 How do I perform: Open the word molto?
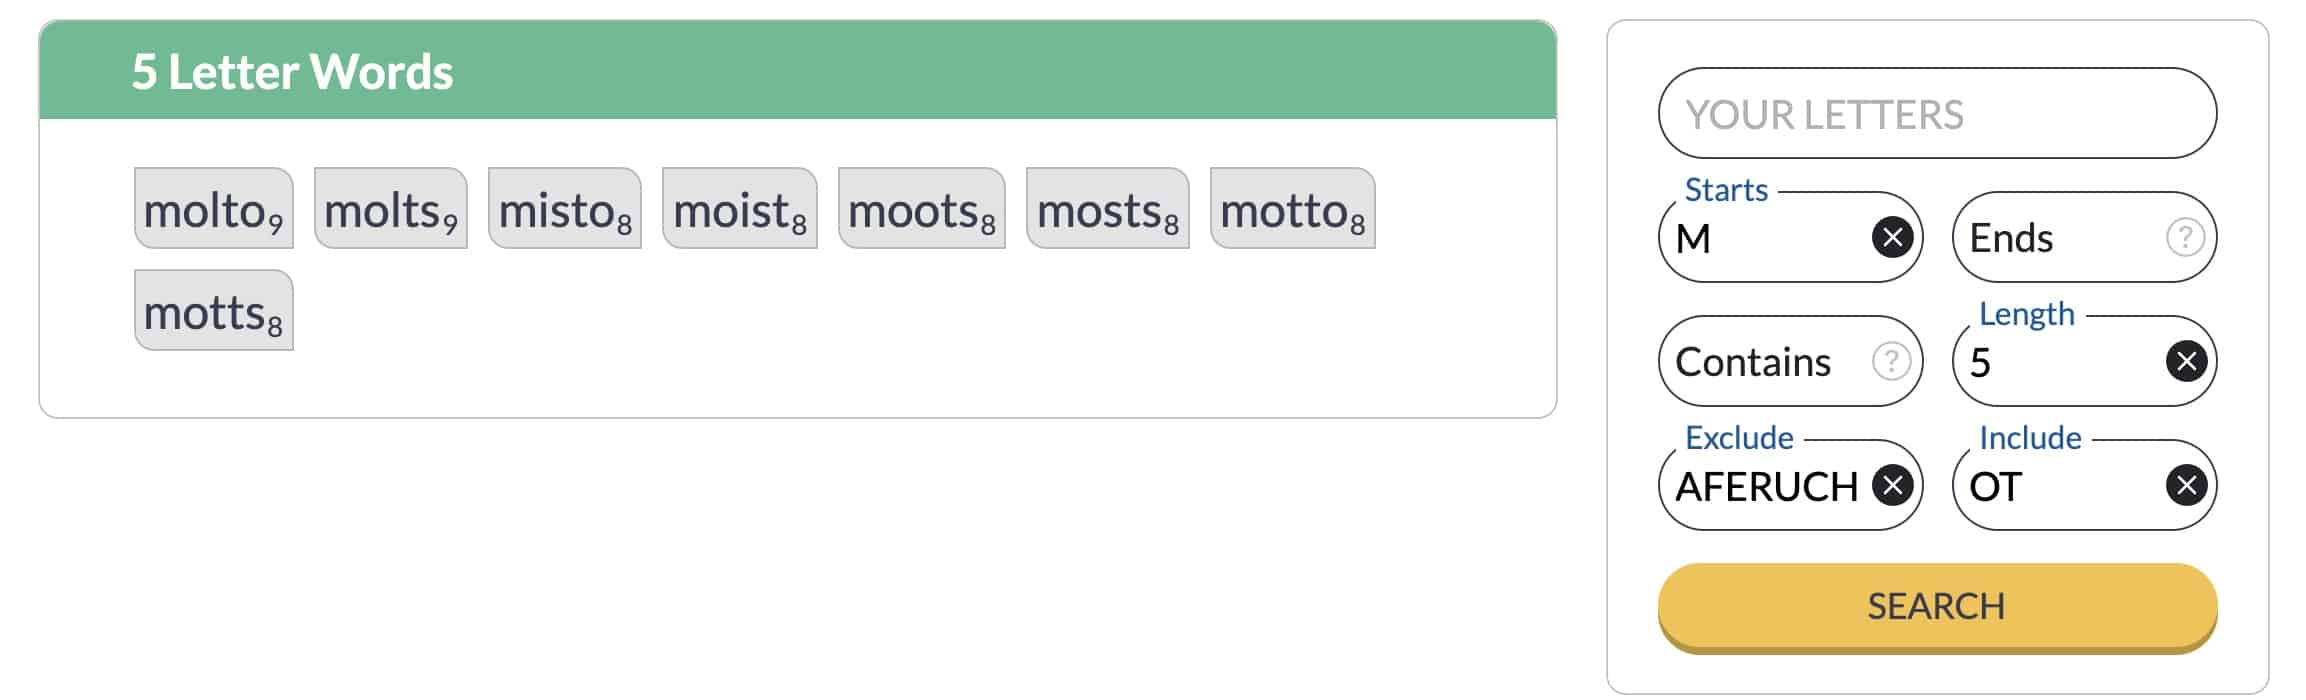click(x=214, y=209)
